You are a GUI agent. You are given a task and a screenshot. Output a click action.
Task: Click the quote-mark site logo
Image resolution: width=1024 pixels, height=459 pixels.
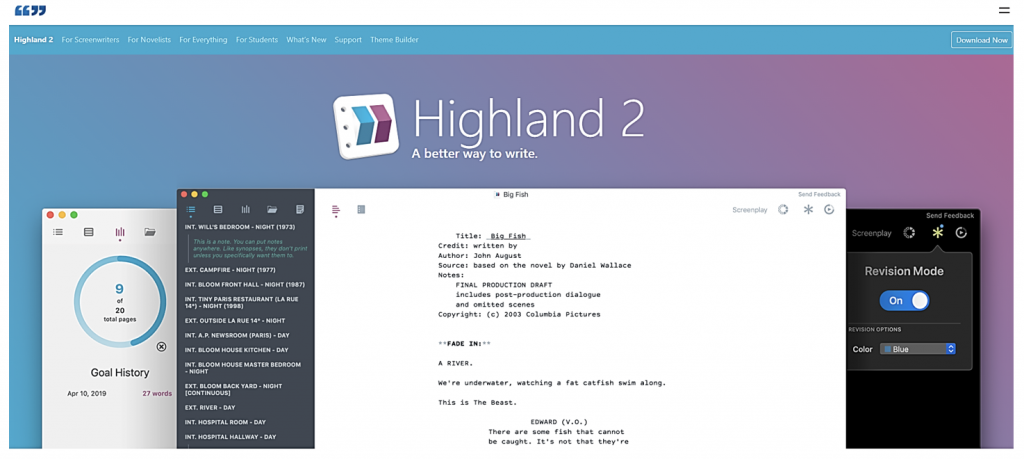30,10
